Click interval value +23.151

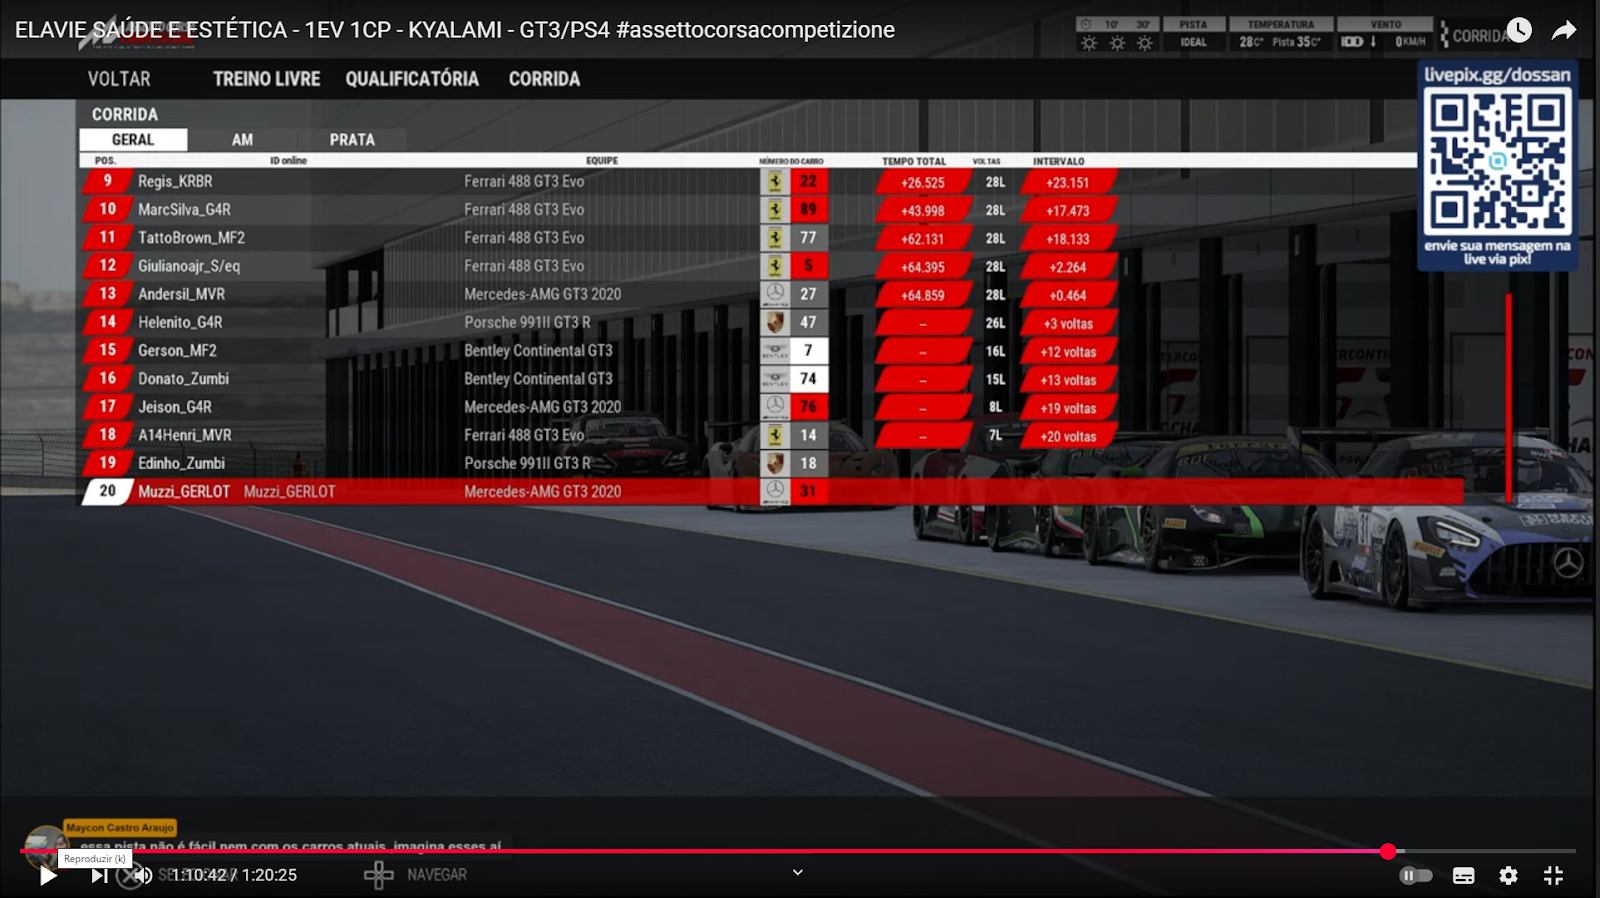[x=1068, y=183]
